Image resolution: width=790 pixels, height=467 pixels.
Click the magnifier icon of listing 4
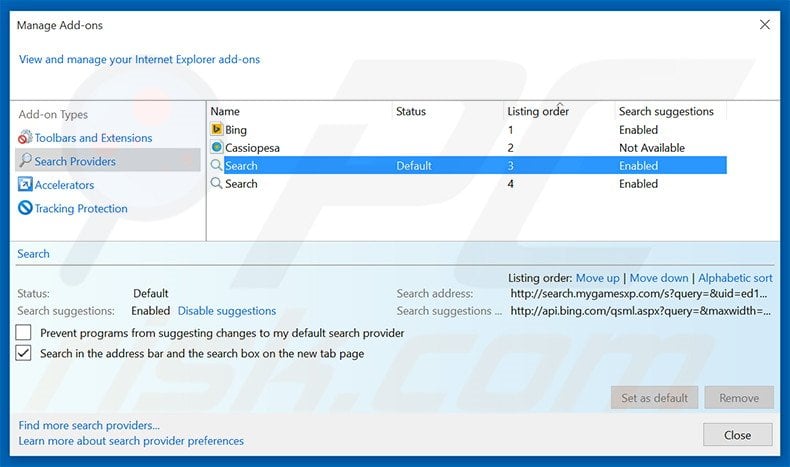pos(217,183)
